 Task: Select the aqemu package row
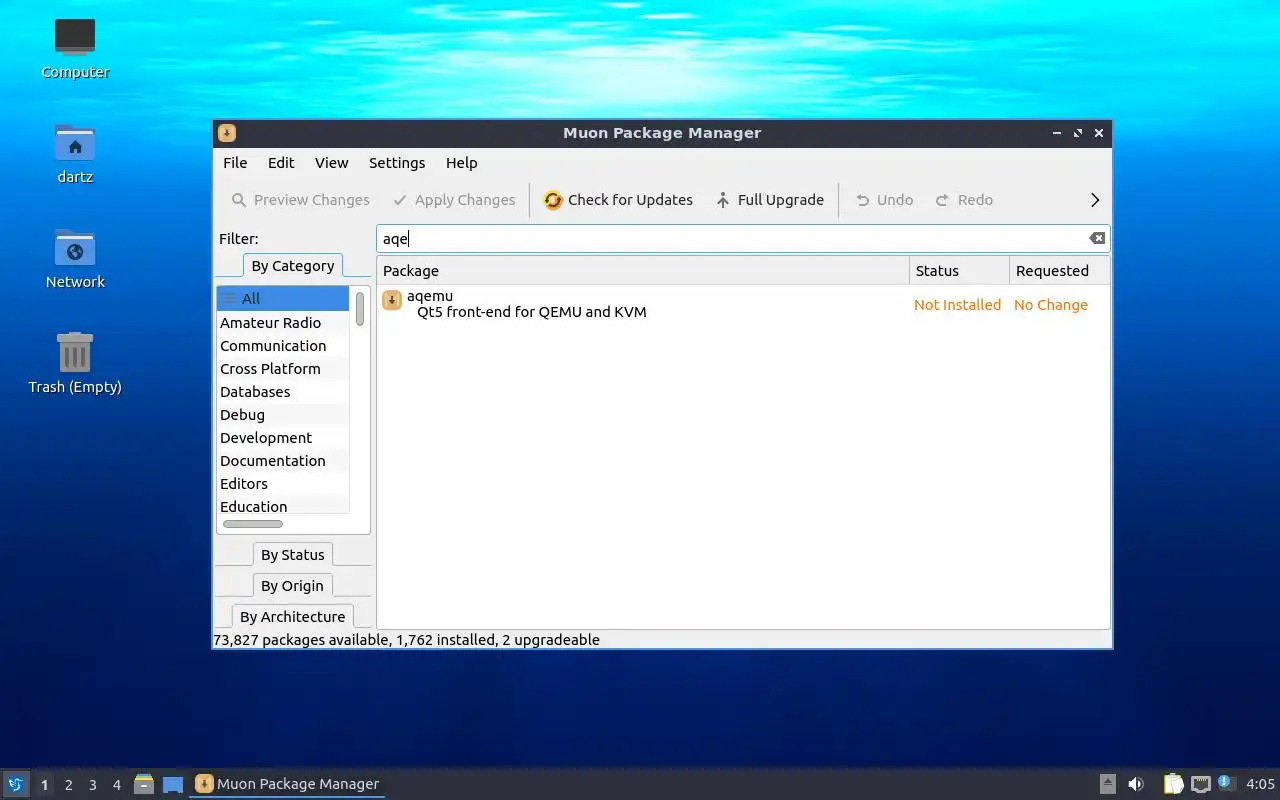click(x=743, y=304)
